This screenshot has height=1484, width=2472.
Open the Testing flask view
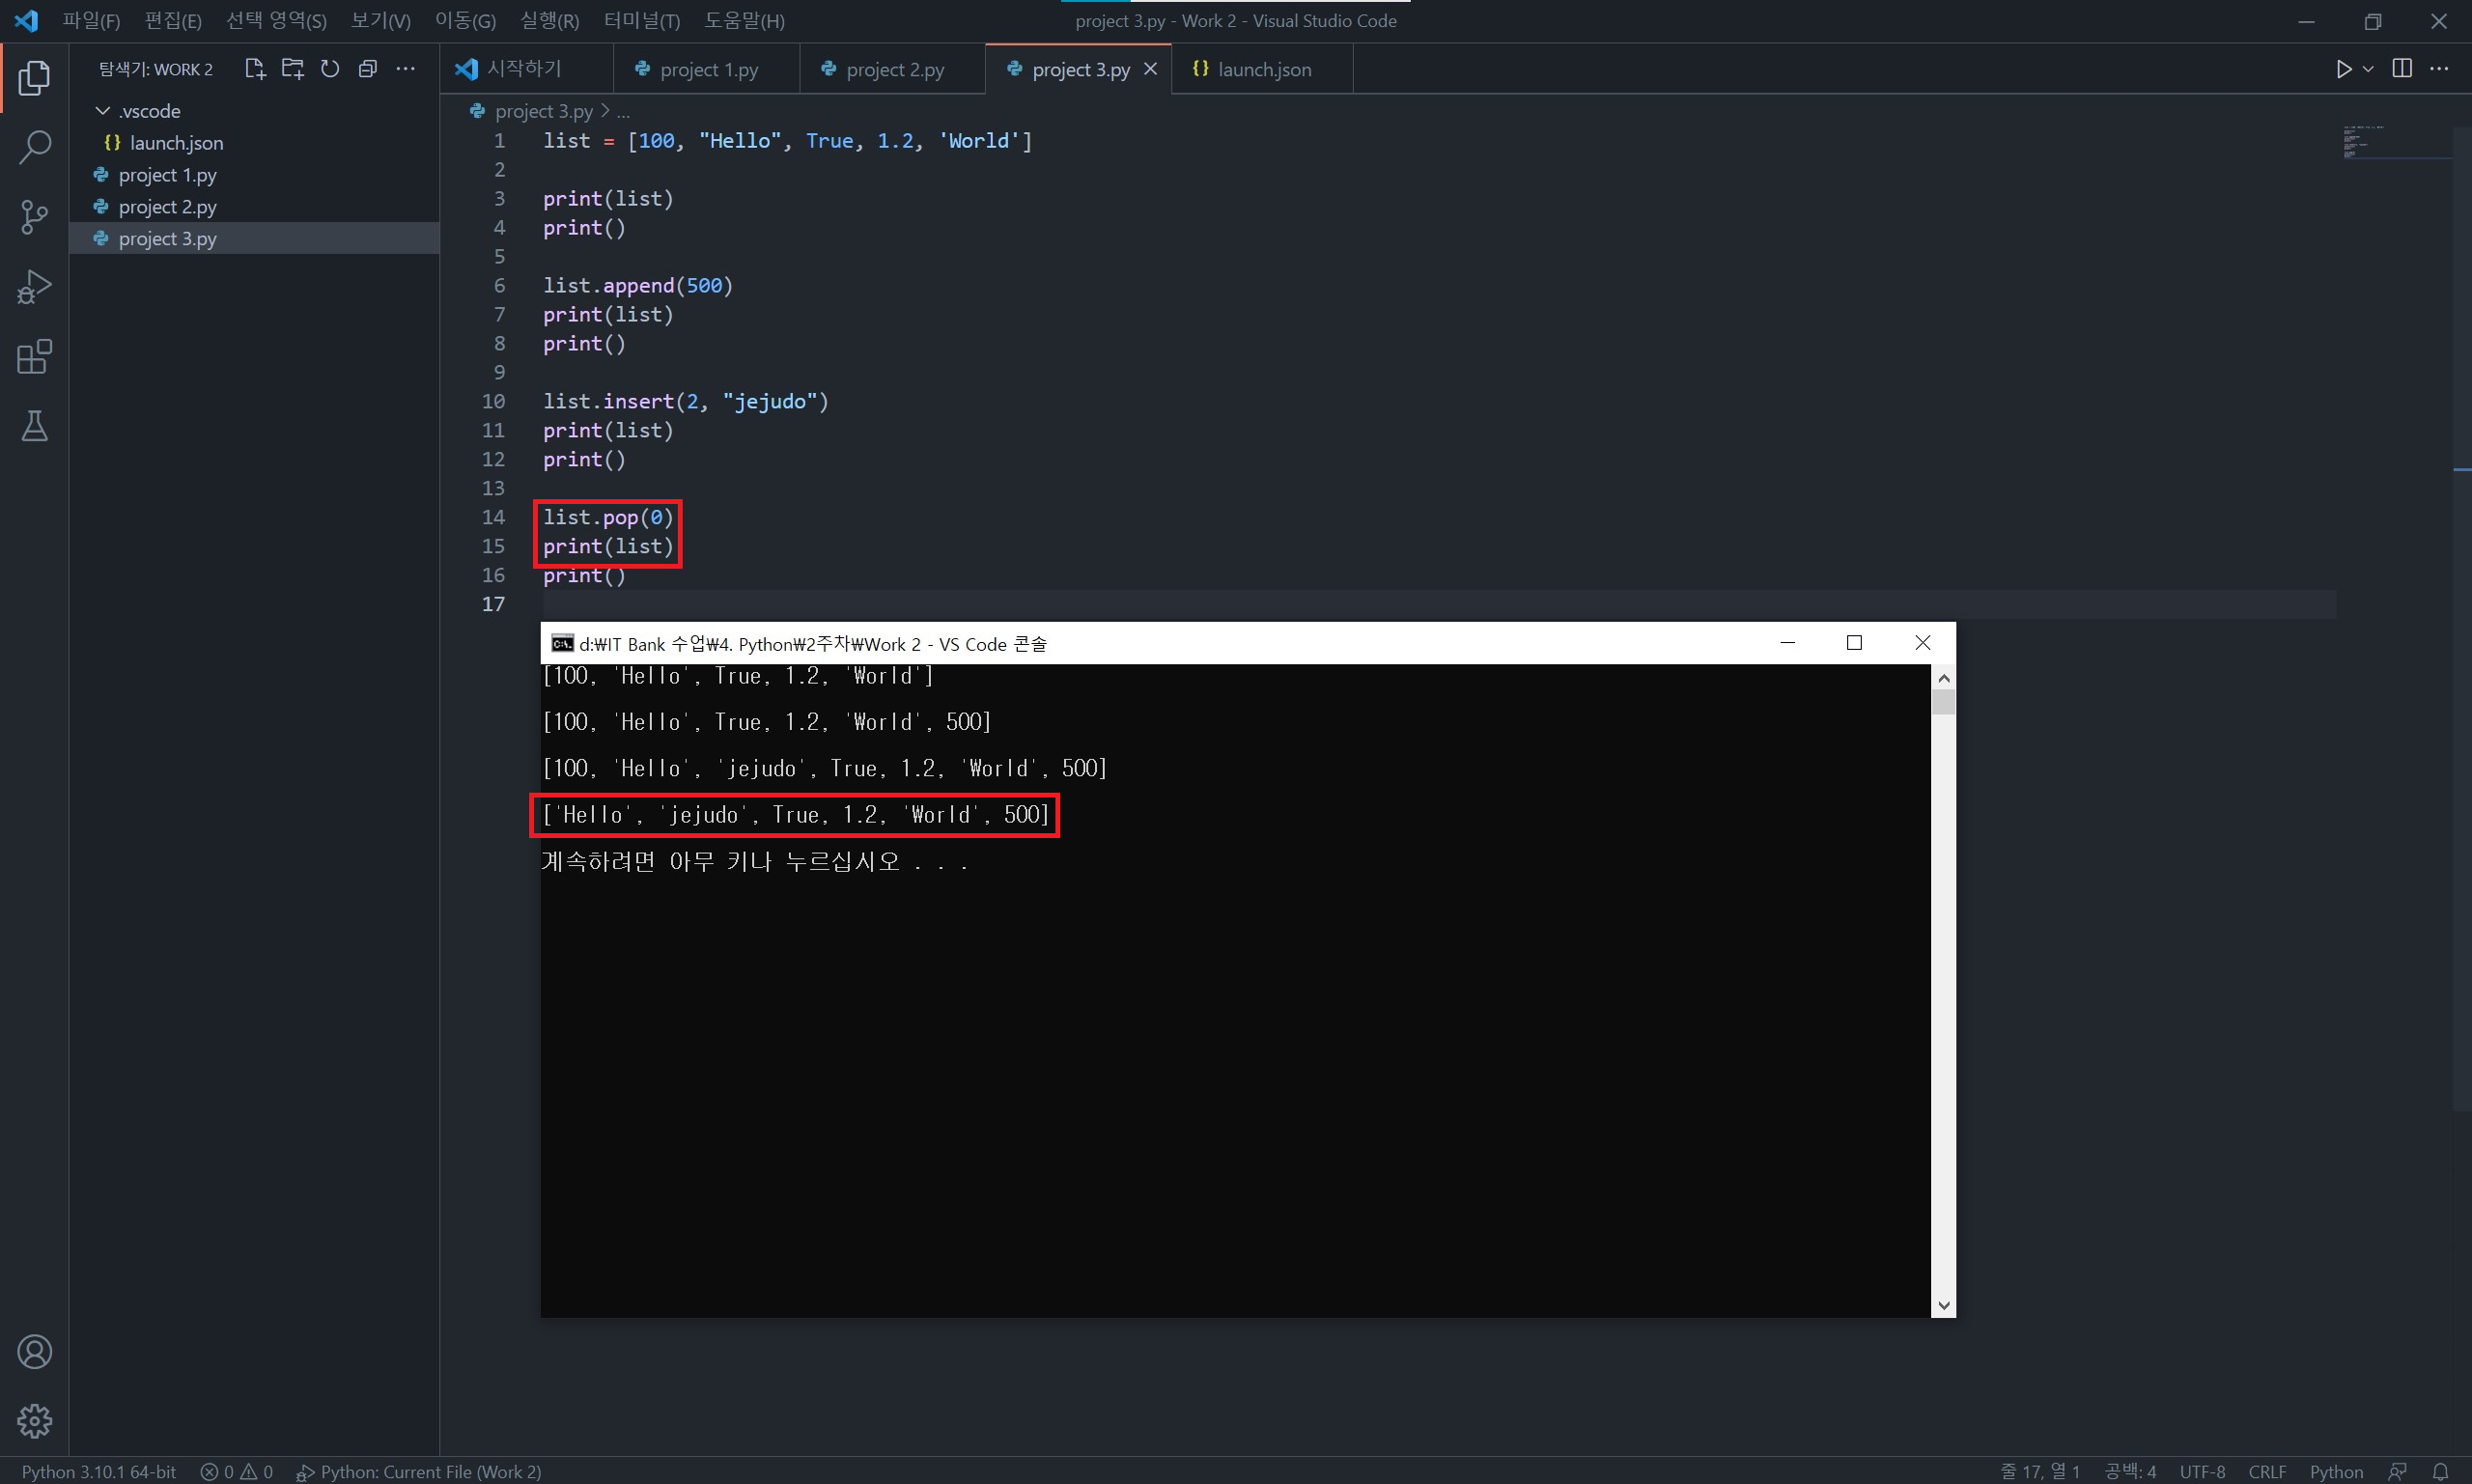pyautogui.click(x=34, y=427)
